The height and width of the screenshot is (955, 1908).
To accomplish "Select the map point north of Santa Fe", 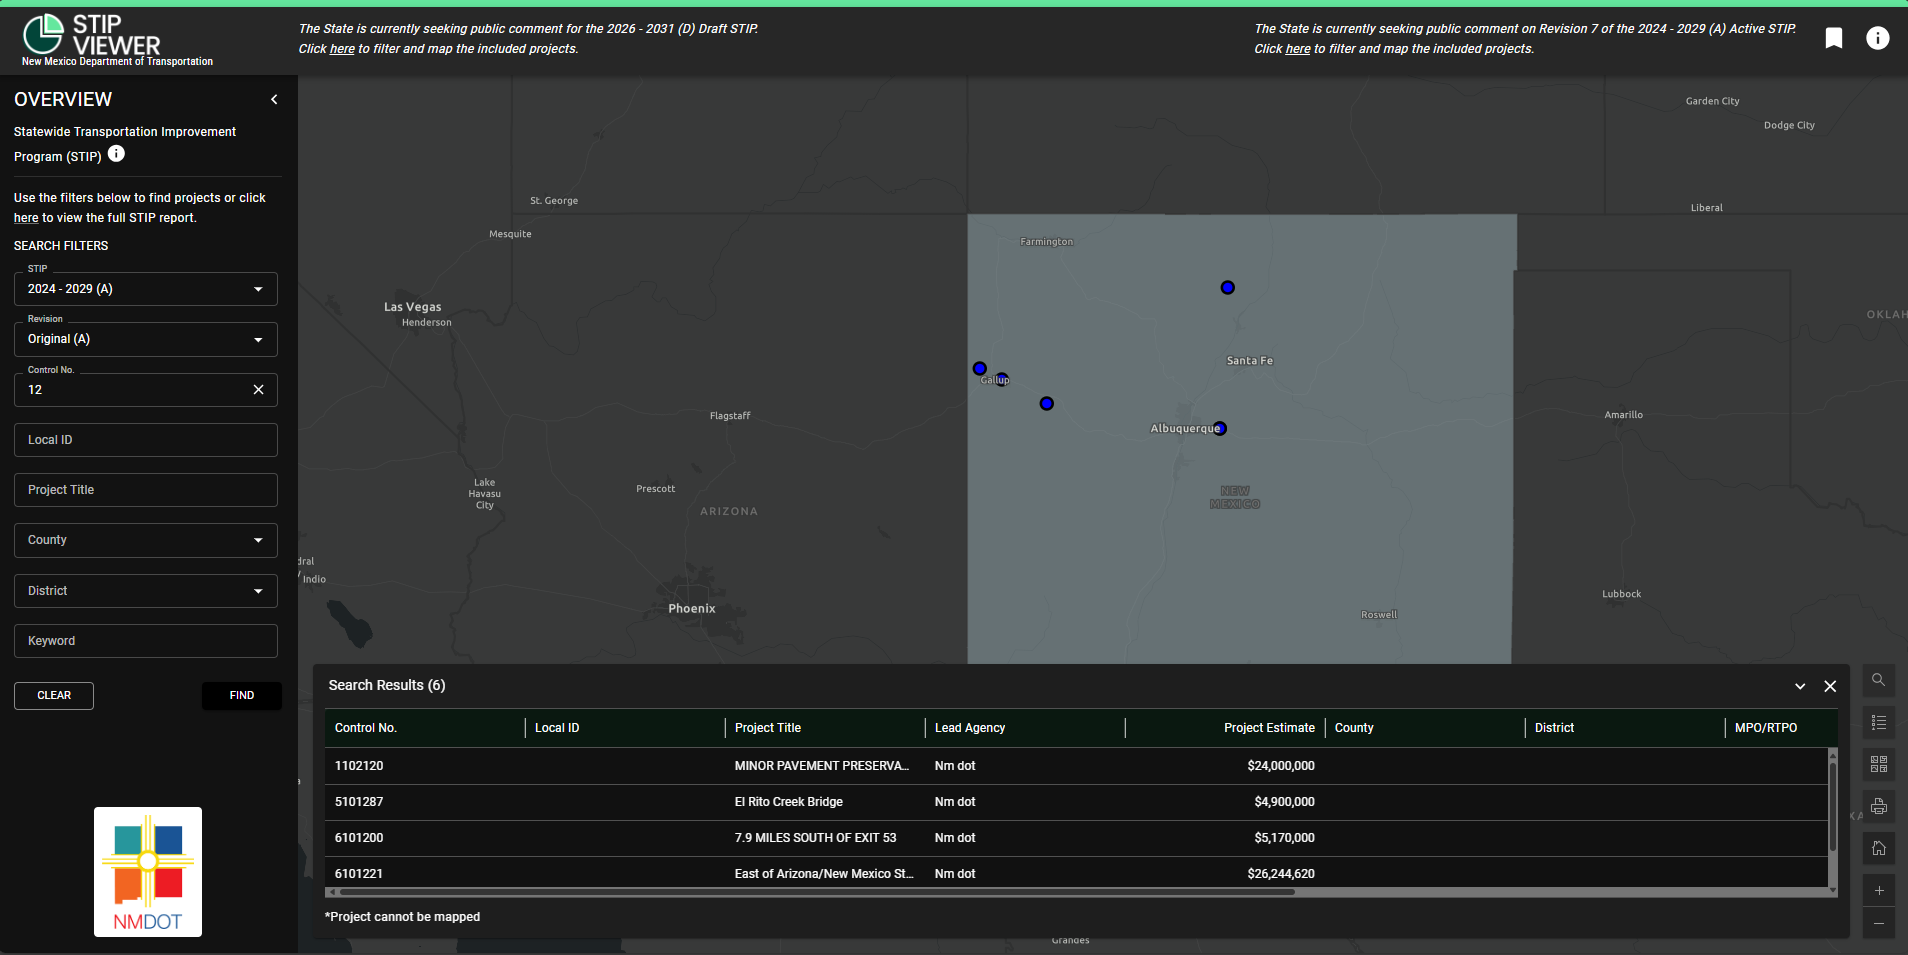I will (1228, 287).
